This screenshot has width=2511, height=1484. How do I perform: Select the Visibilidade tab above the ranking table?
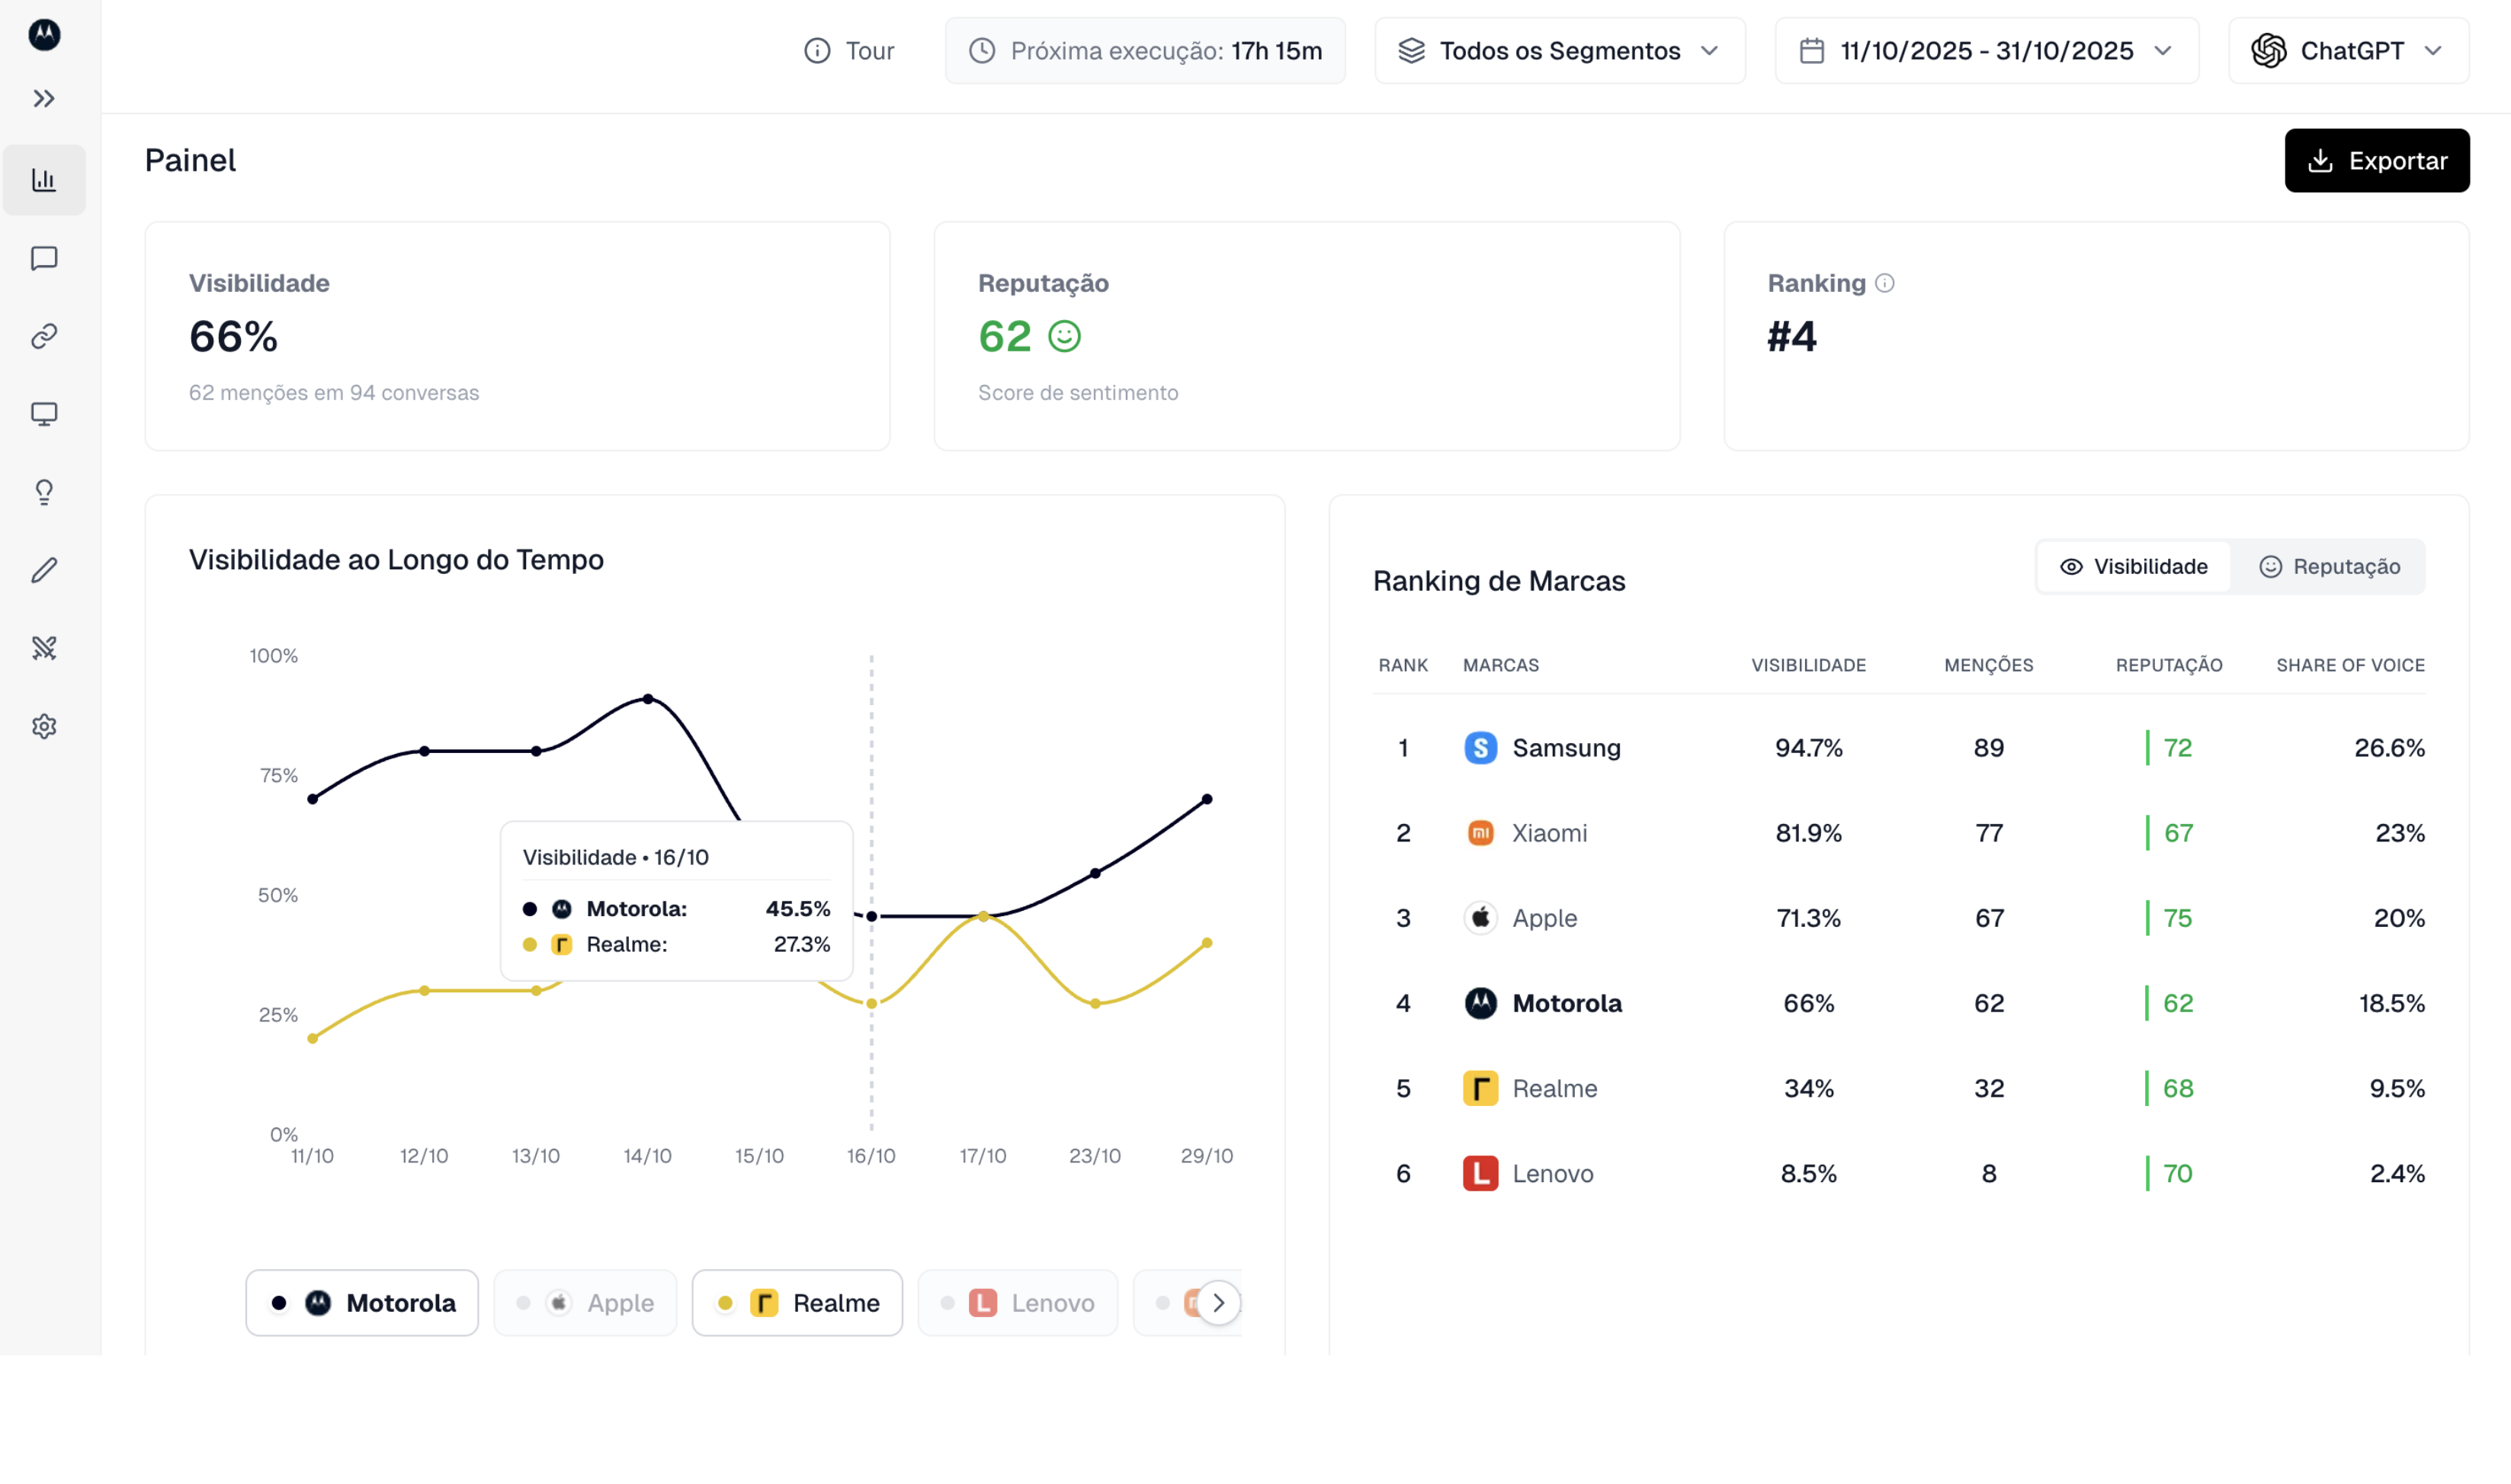pyautogui.click(x=2132, y=566)
